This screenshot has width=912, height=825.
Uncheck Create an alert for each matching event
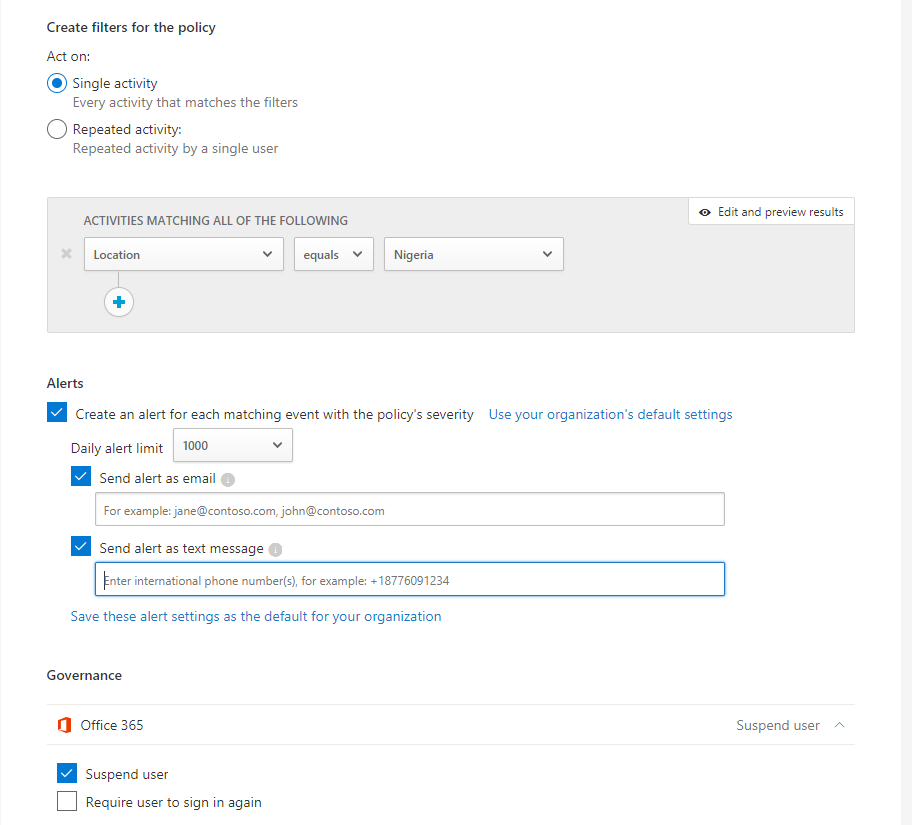(57, 412)
